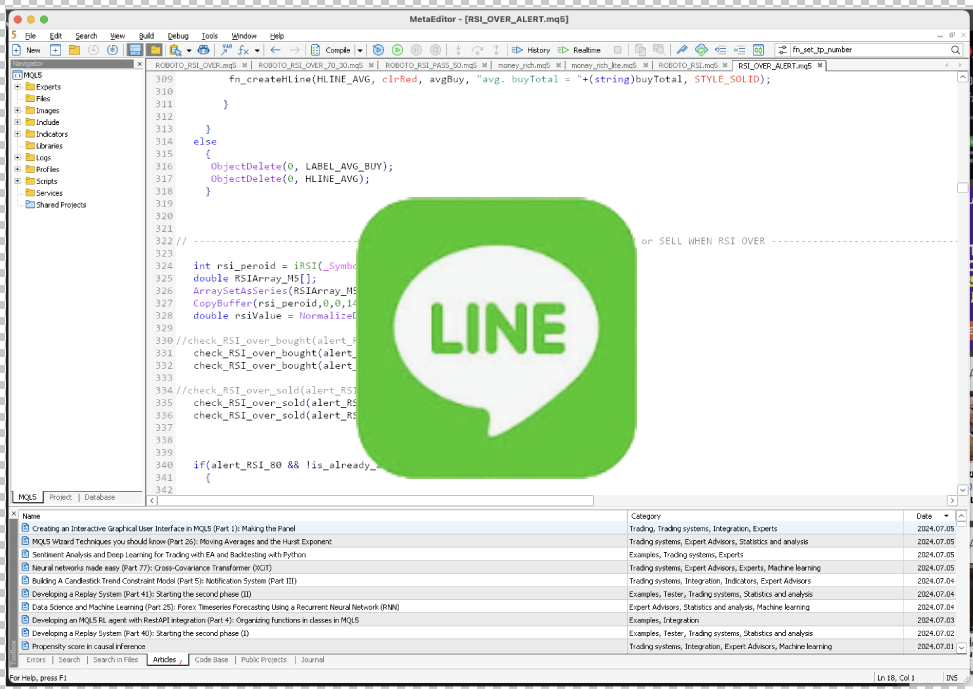Open the Window menu

(x=244, y=36)
